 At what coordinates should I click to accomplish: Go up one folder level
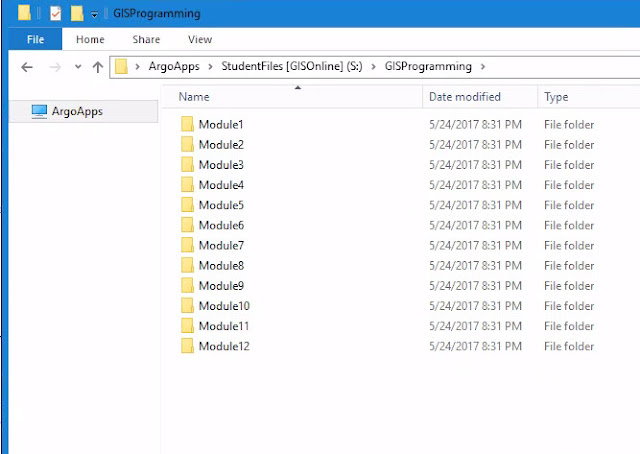(x=98, y=67)
